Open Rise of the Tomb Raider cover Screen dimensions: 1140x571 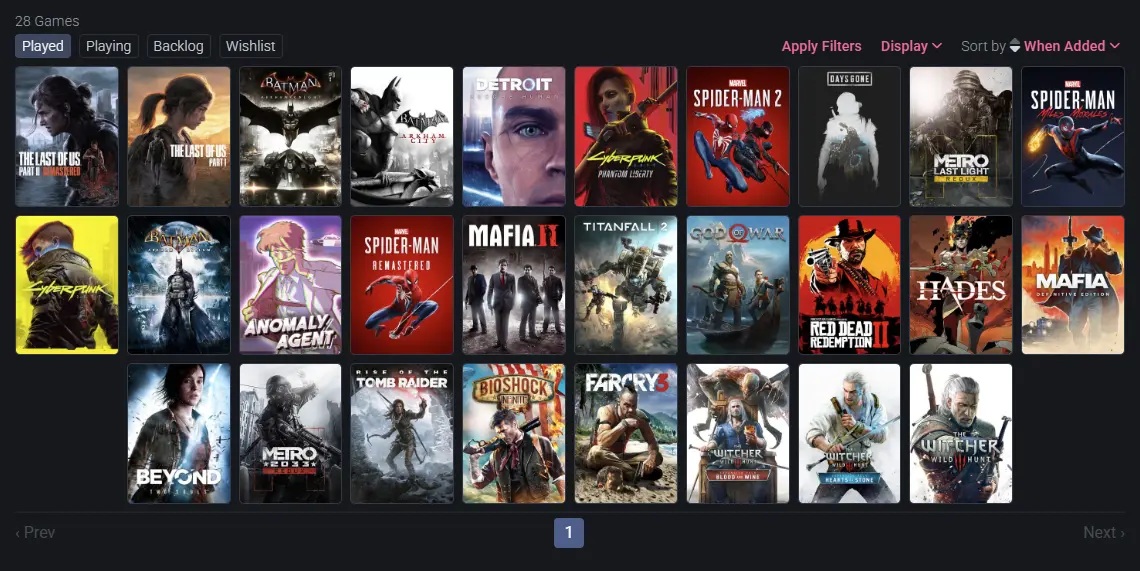[x=402, y=434]
